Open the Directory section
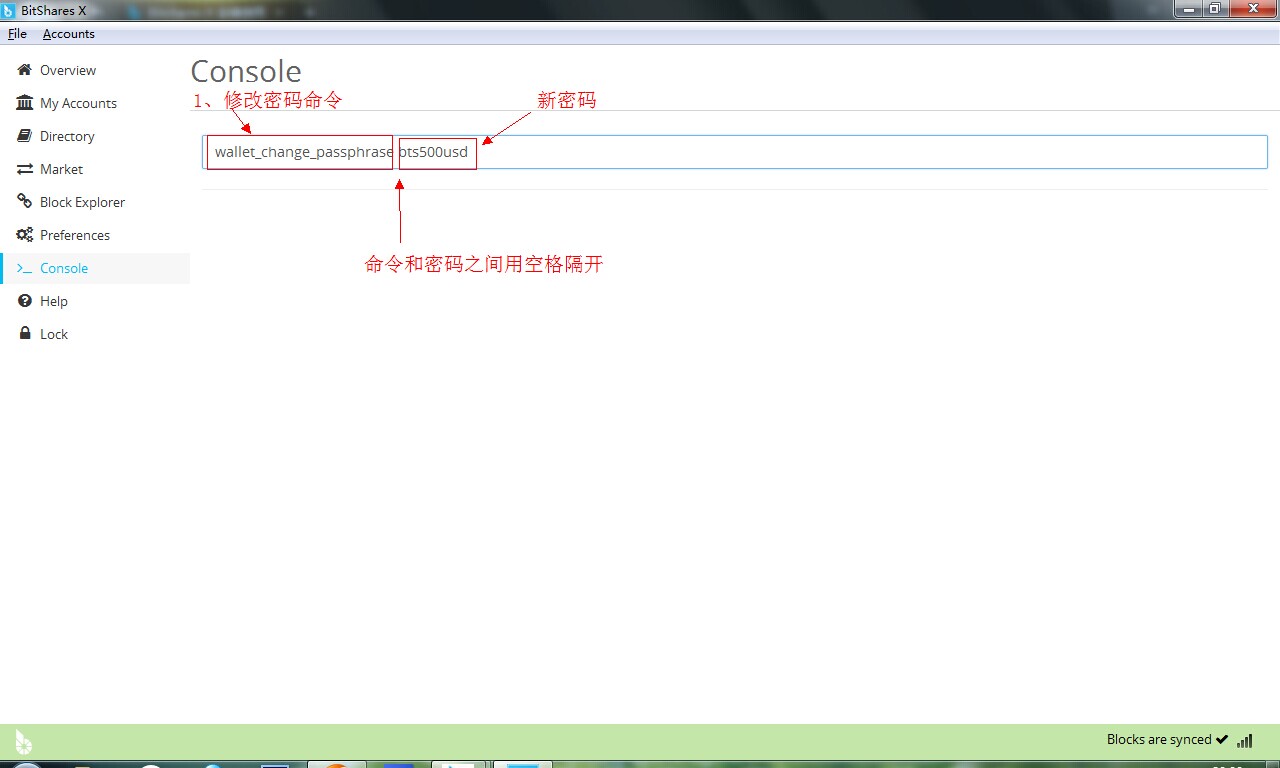Viewport: 1280px width, 768px height. click(67, 136)
